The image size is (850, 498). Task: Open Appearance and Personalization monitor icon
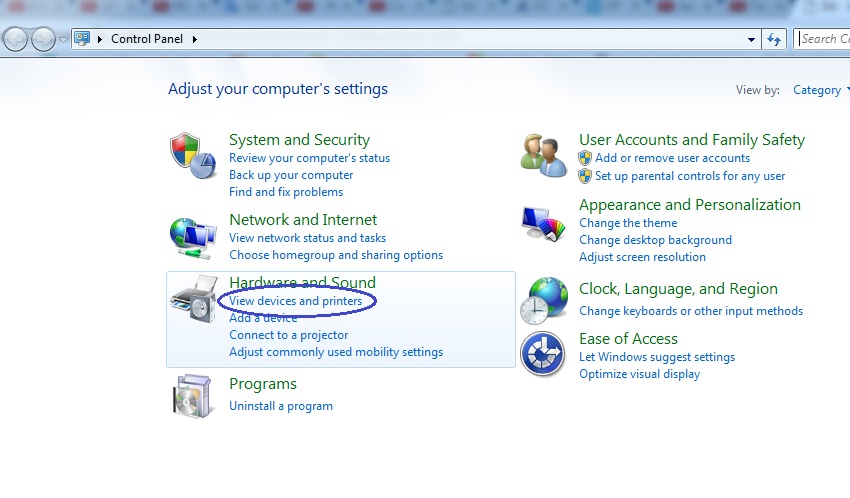tap(543, 224)
